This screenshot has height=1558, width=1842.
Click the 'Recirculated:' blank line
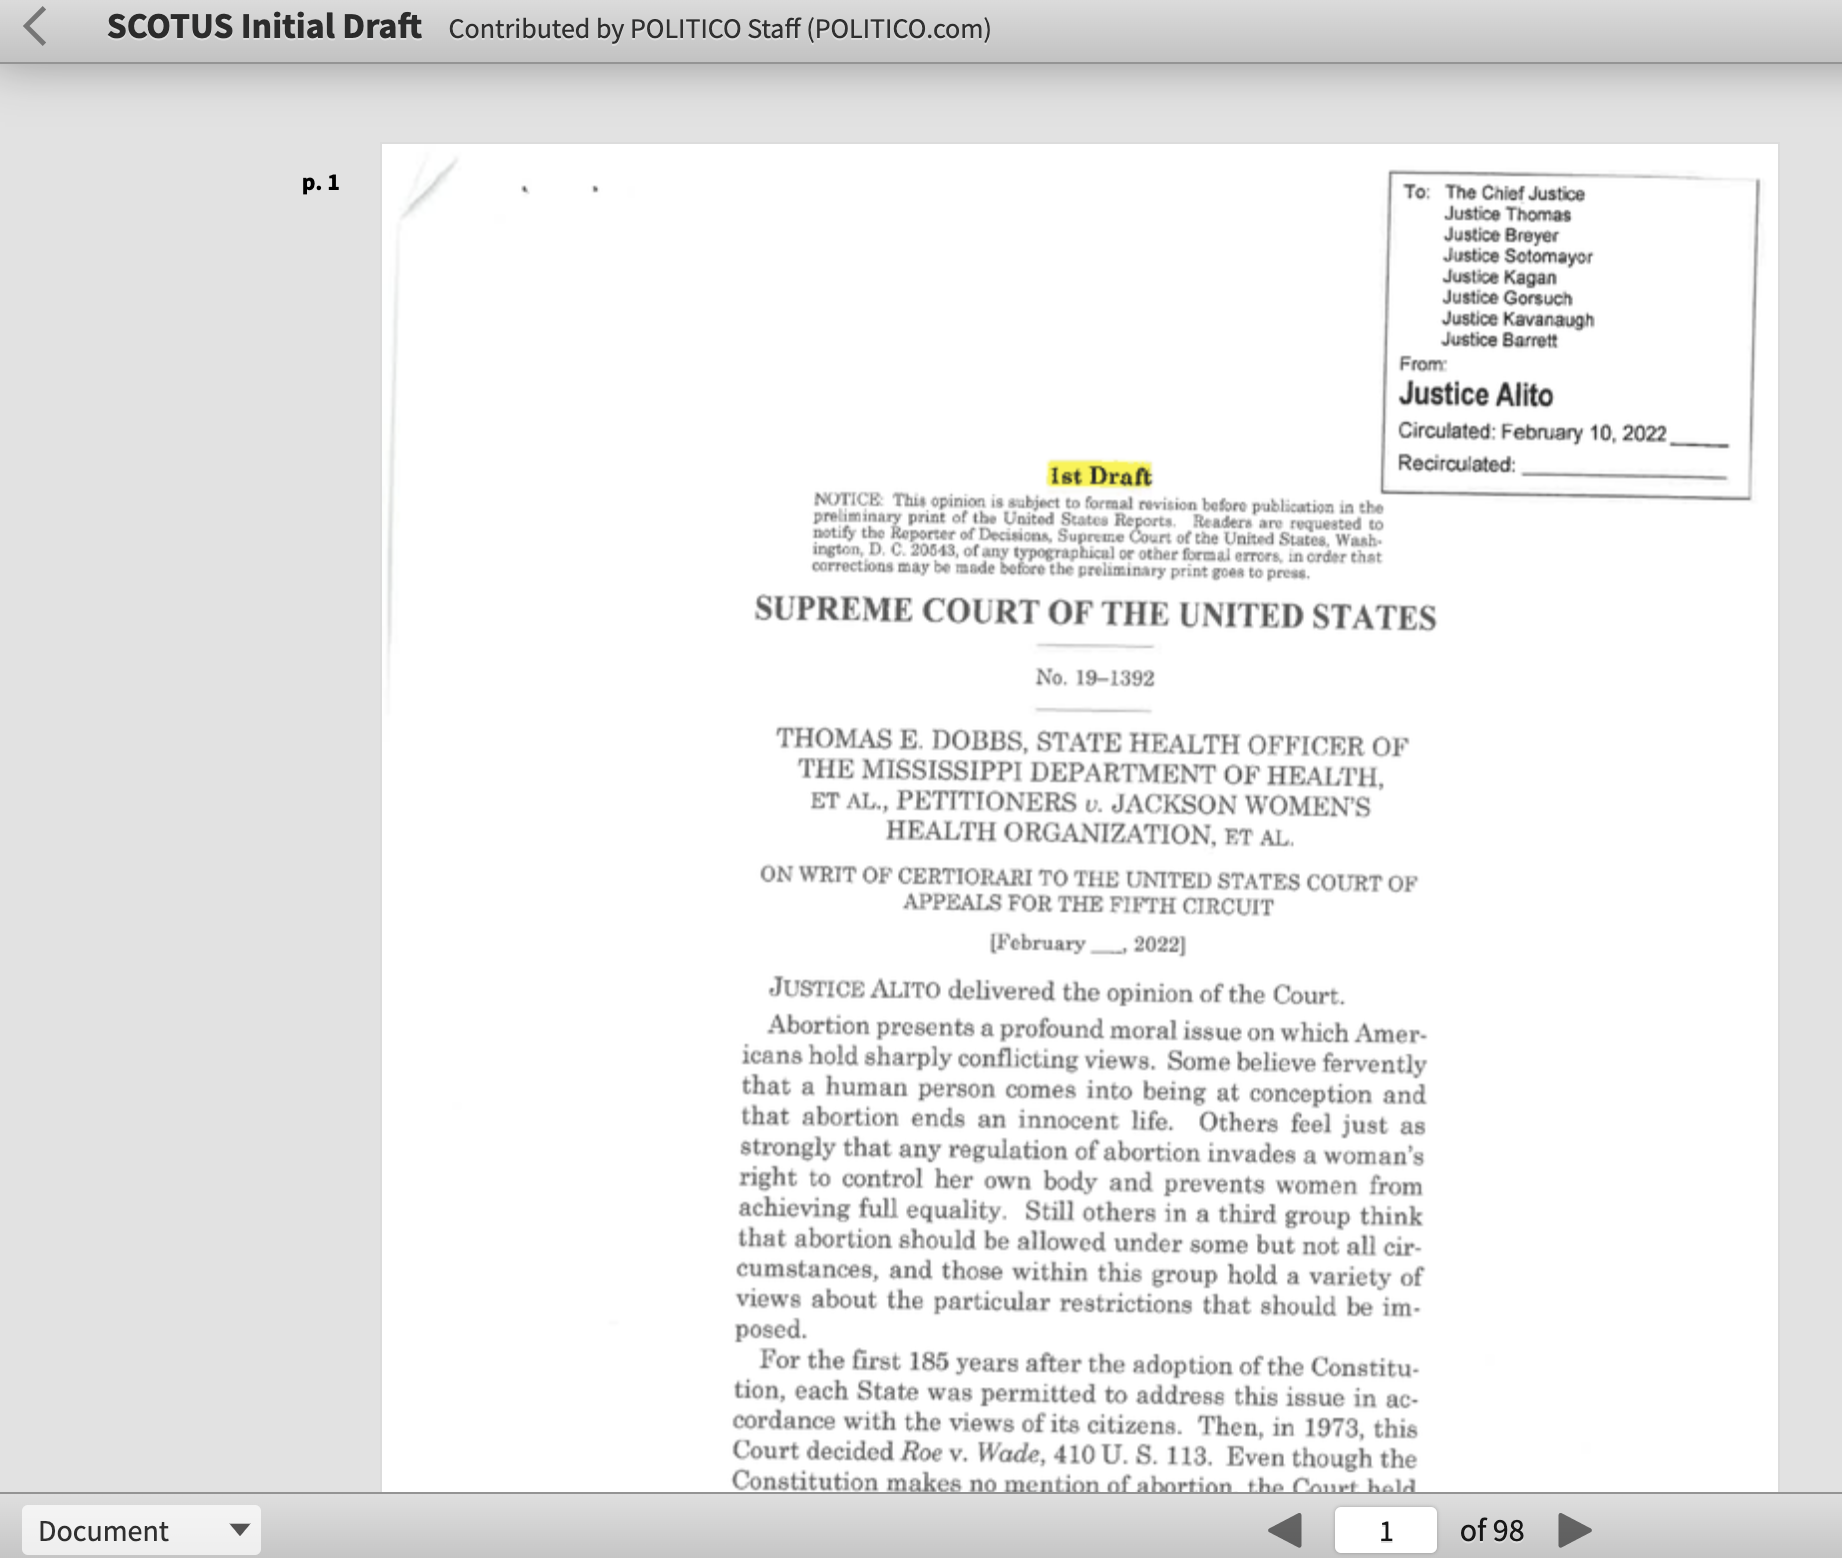(x=1622, y=466)
